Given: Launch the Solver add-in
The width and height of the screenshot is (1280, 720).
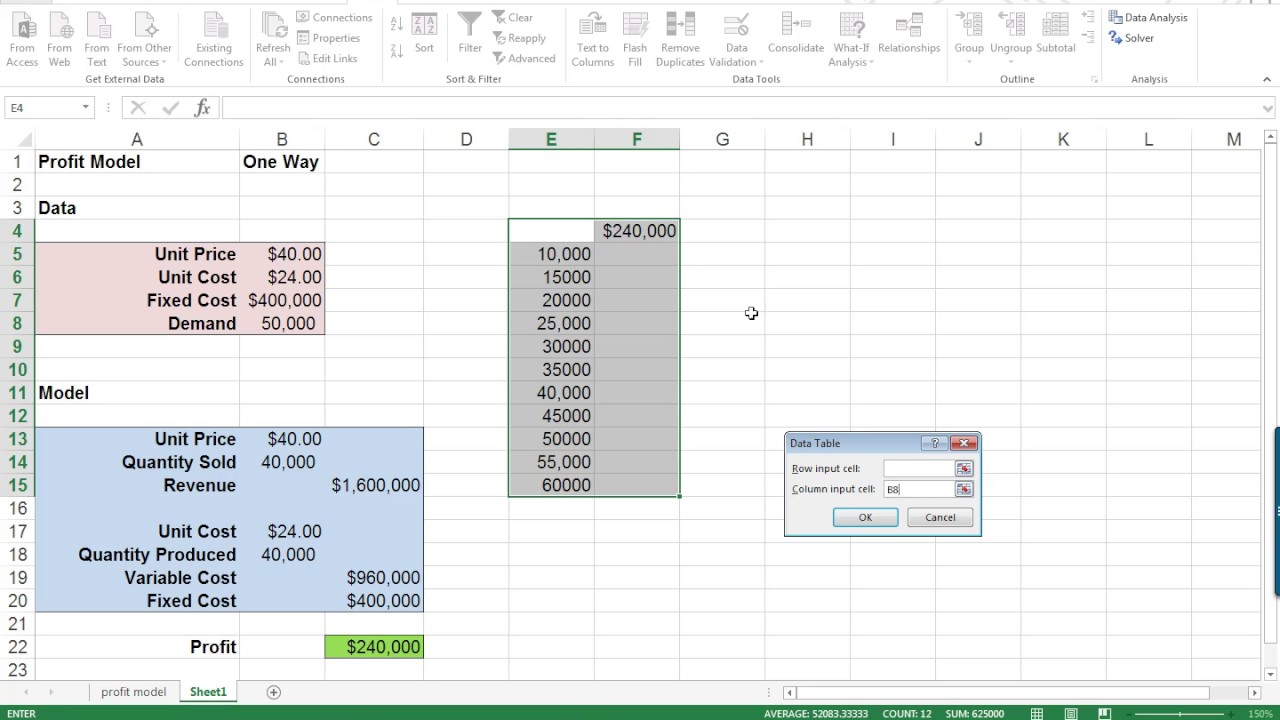Looking at the screenshot, I should [1131, 38].
